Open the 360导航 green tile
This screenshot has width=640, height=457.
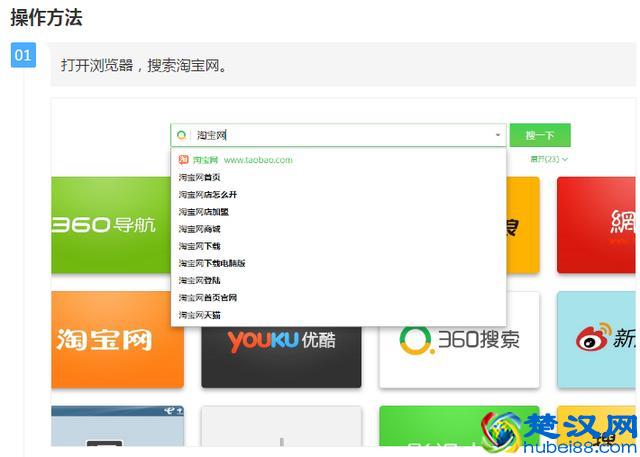pos(111,225)
